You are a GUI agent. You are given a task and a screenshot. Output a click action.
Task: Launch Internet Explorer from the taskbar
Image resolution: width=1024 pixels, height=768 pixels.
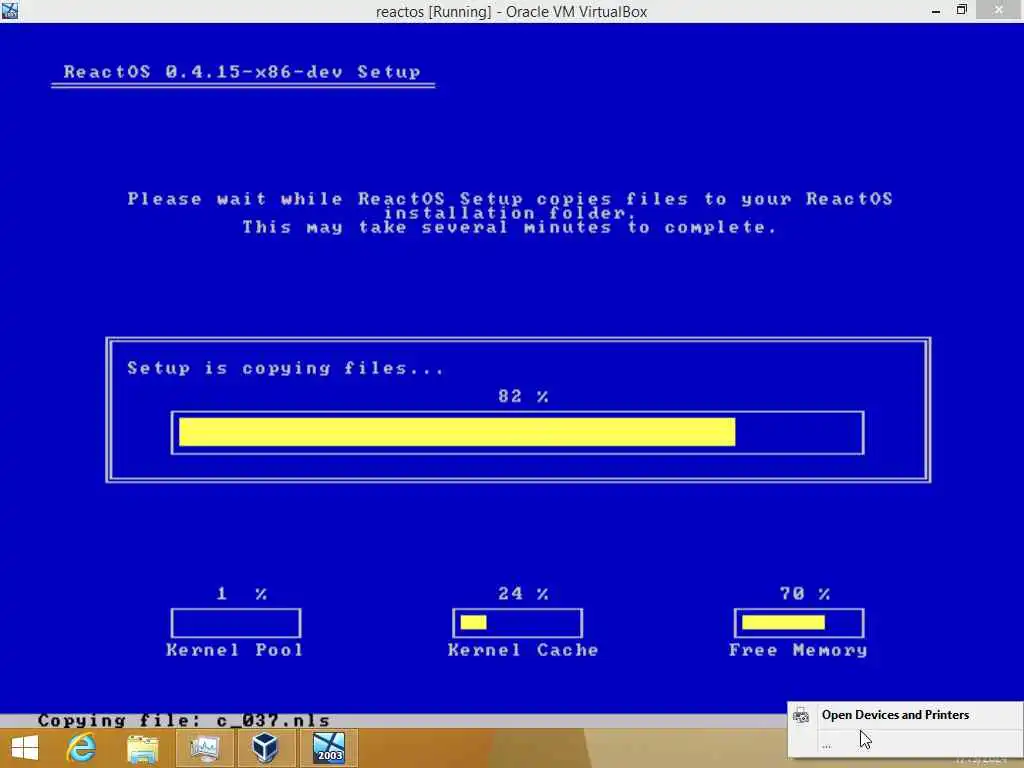[x=82, y=748]
